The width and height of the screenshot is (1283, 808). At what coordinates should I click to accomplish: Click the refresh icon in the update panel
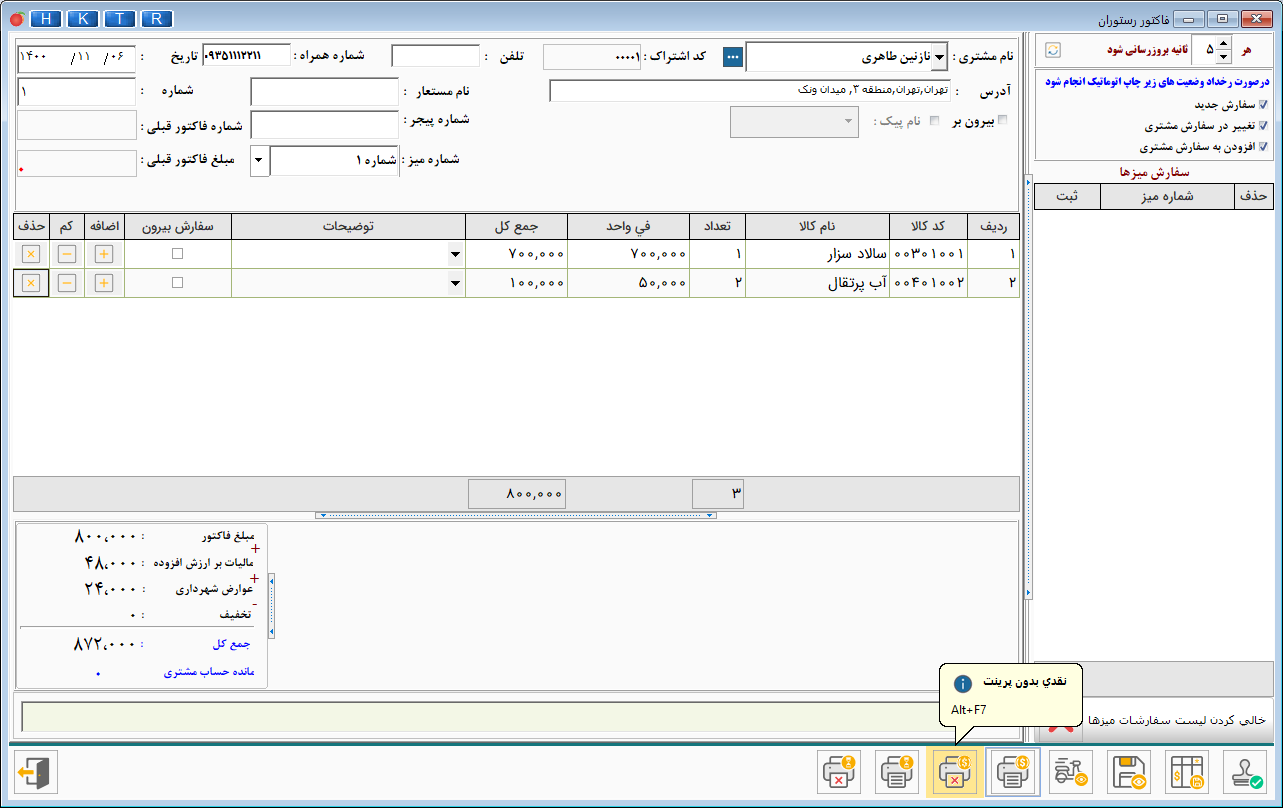point(1053,49)
